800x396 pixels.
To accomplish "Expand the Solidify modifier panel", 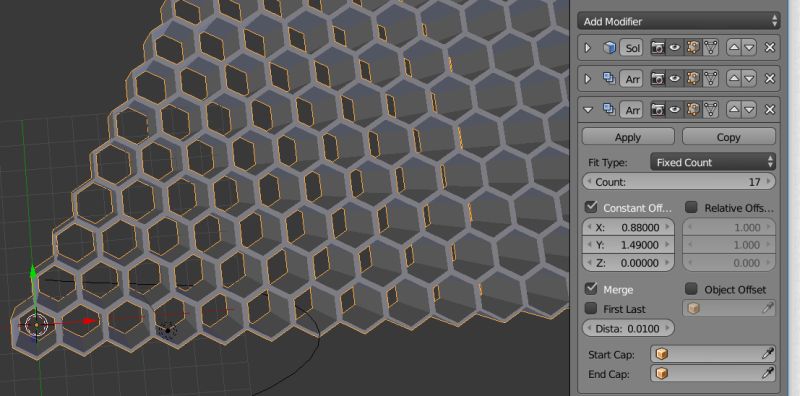I will click(588, 48).
